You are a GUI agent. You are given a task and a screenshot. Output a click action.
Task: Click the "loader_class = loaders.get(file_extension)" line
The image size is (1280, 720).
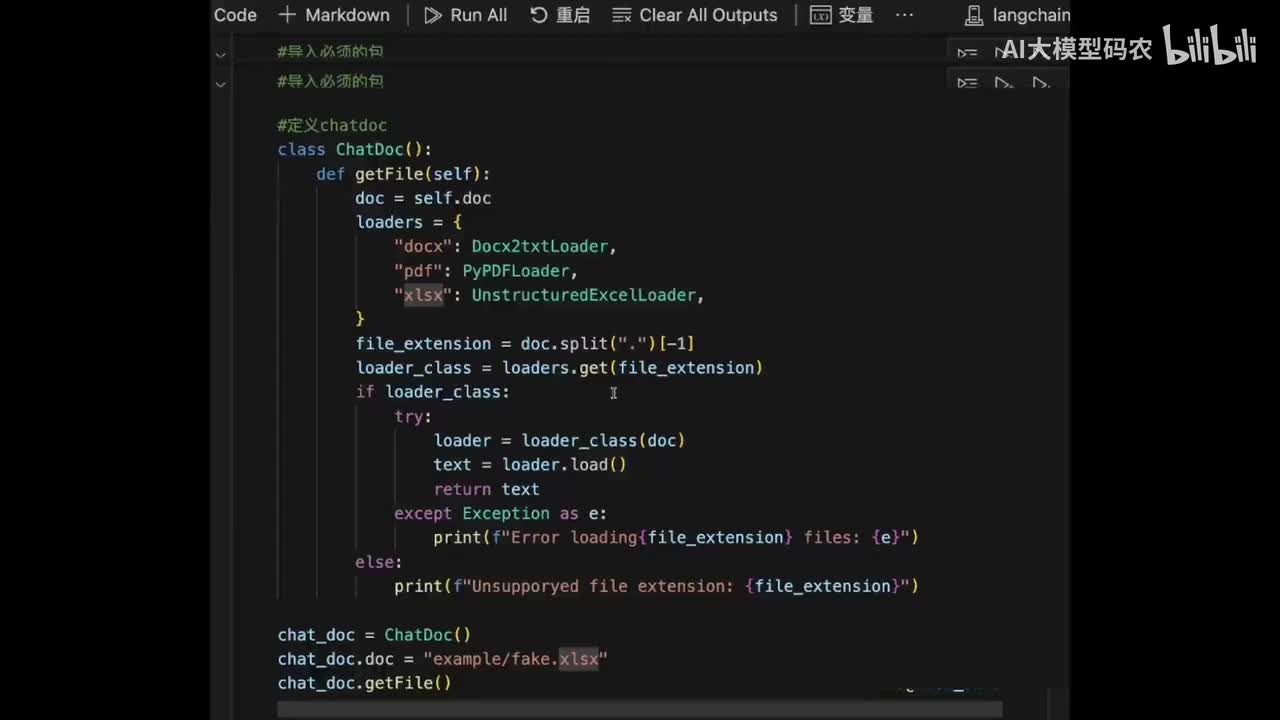point(559,368)
